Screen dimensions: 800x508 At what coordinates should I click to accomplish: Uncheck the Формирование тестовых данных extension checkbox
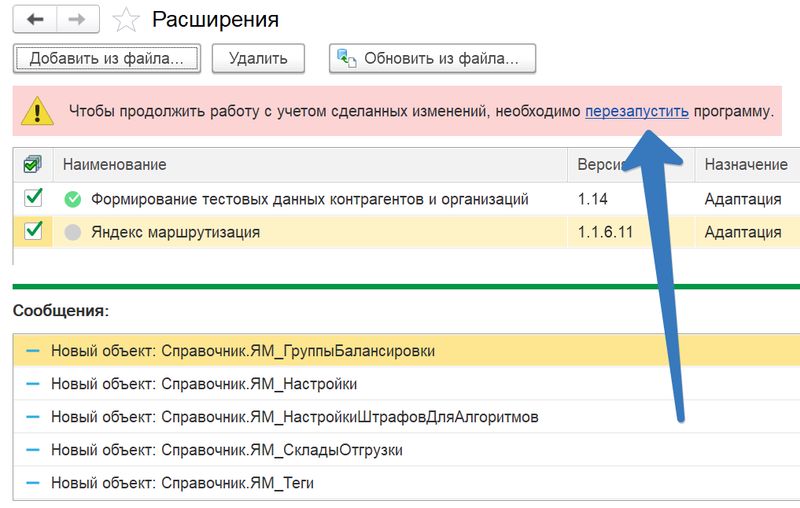[33, 198]
